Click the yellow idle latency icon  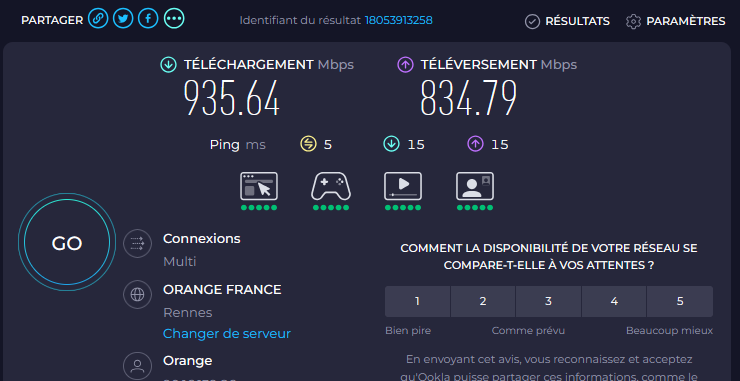click(x=308, y=144)
